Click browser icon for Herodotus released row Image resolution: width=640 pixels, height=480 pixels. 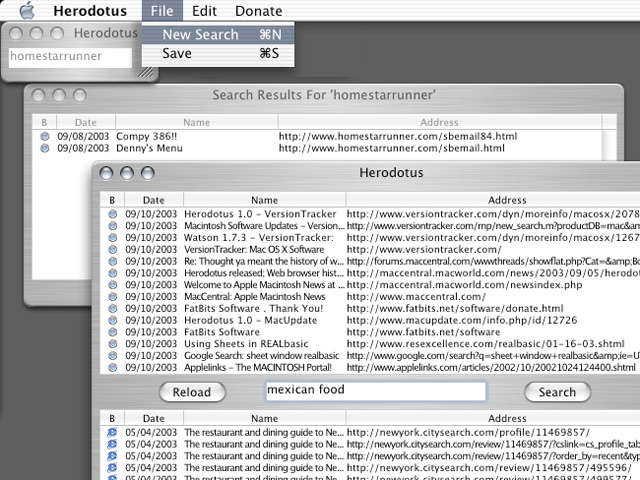pos(113,273)
